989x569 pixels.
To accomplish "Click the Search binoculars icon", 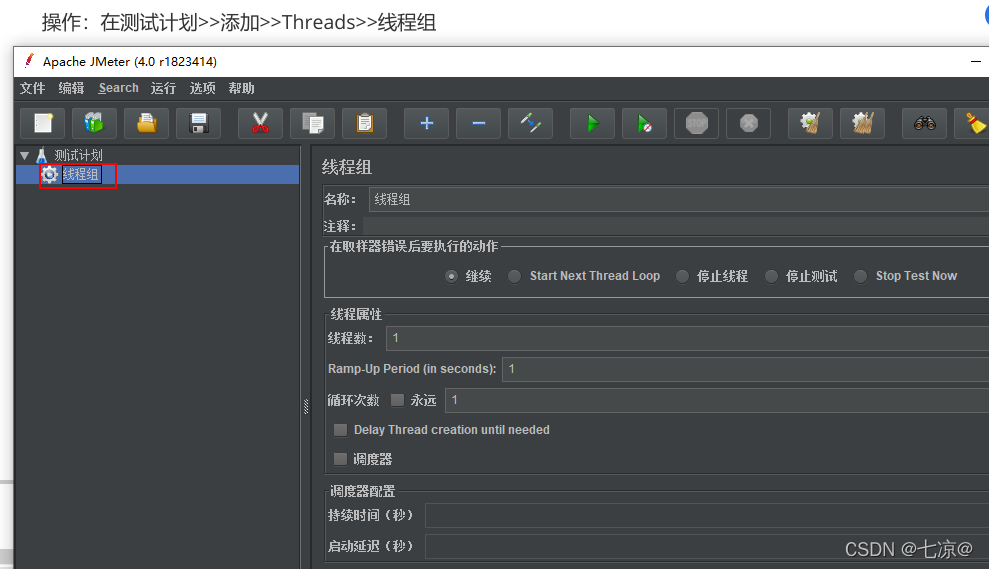I will pyautogui.click(x=924, y=123).
